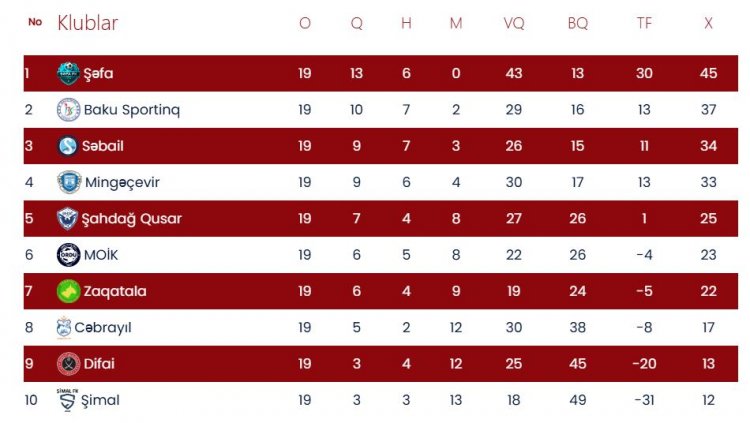Open the Şəfa team name link
The width and height of the screenshot is (750, 423).
[99, 73]
